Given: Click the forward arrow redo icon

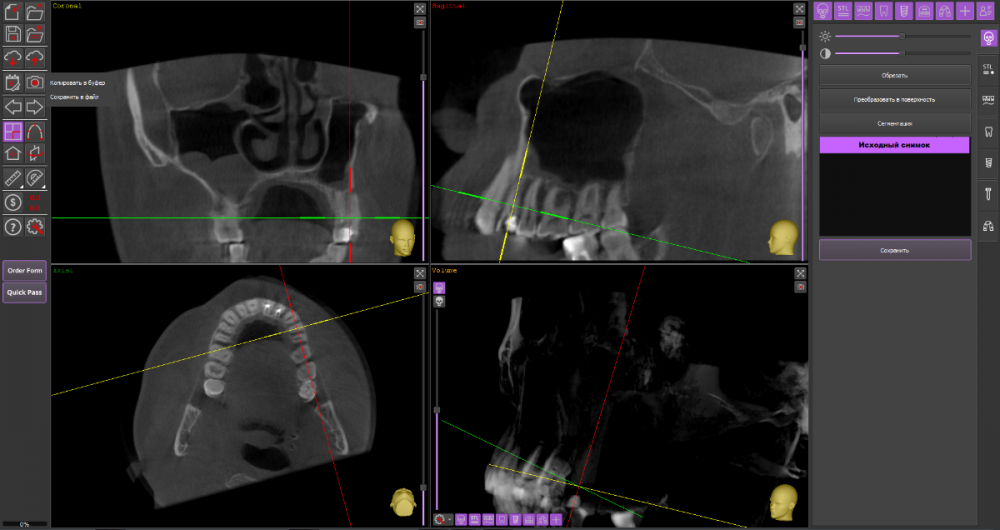Looking at the screenshot, I should click(35, 106).
